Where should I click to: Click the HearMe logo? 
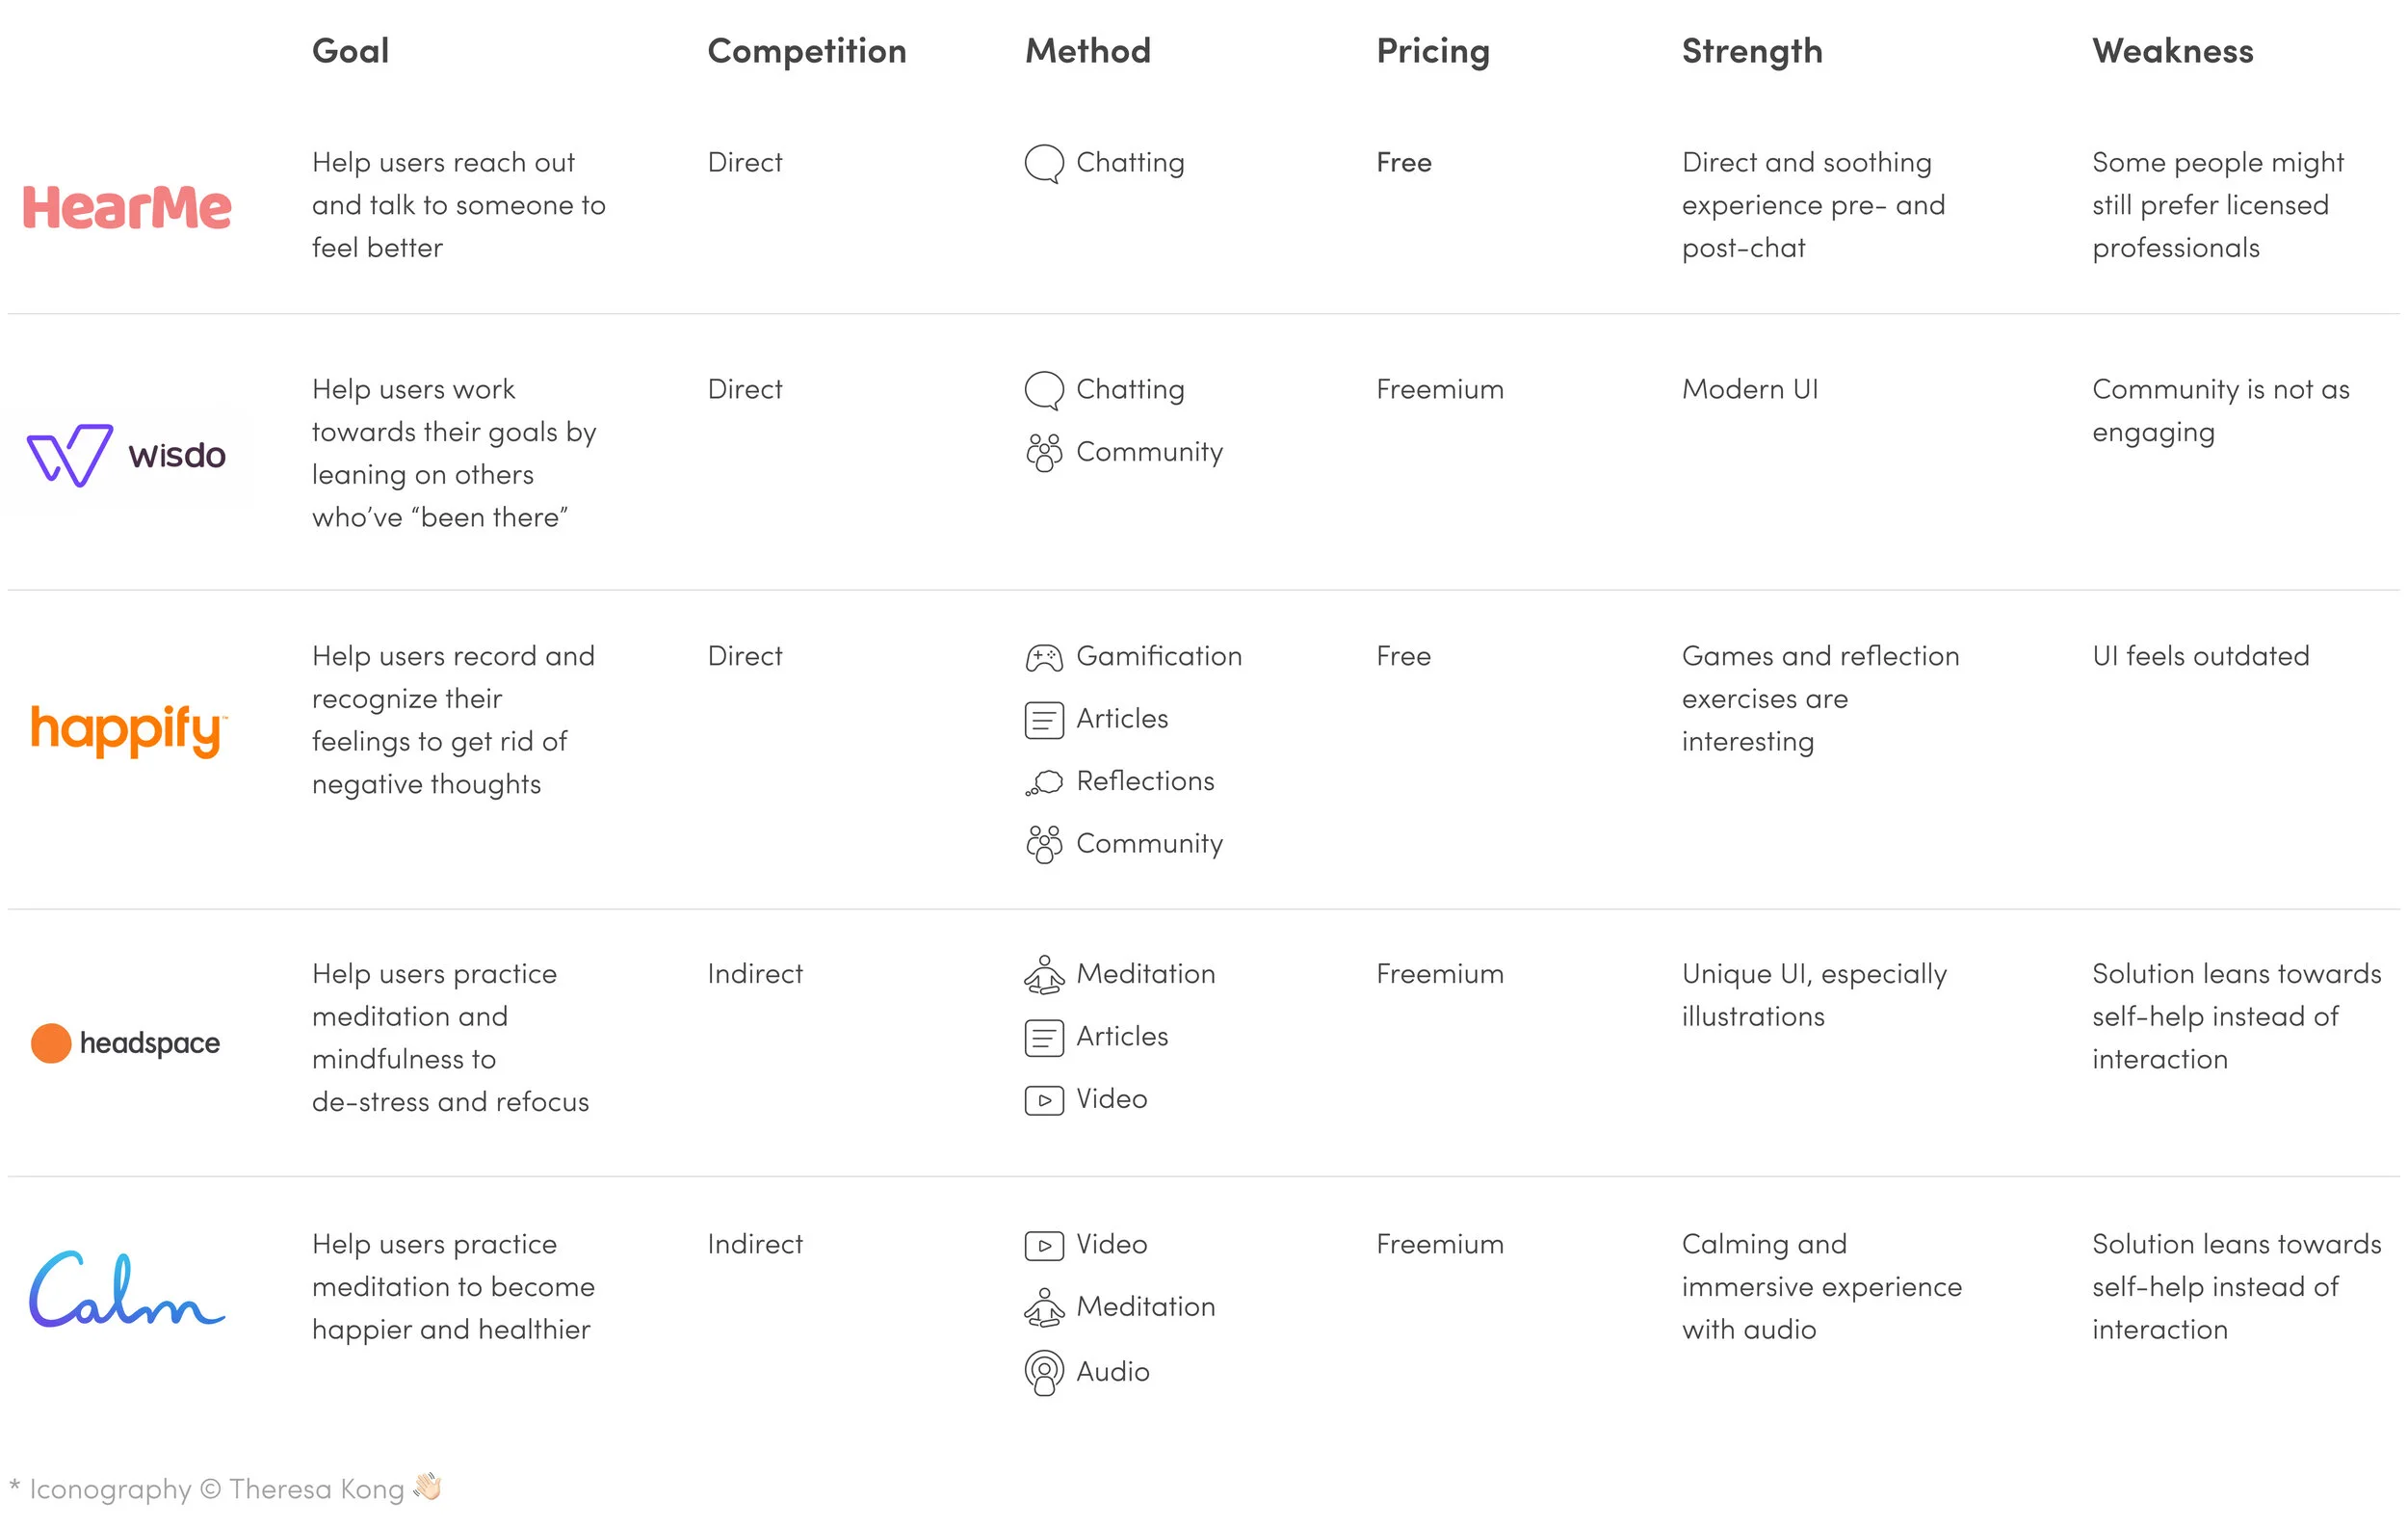click(127, 208)
